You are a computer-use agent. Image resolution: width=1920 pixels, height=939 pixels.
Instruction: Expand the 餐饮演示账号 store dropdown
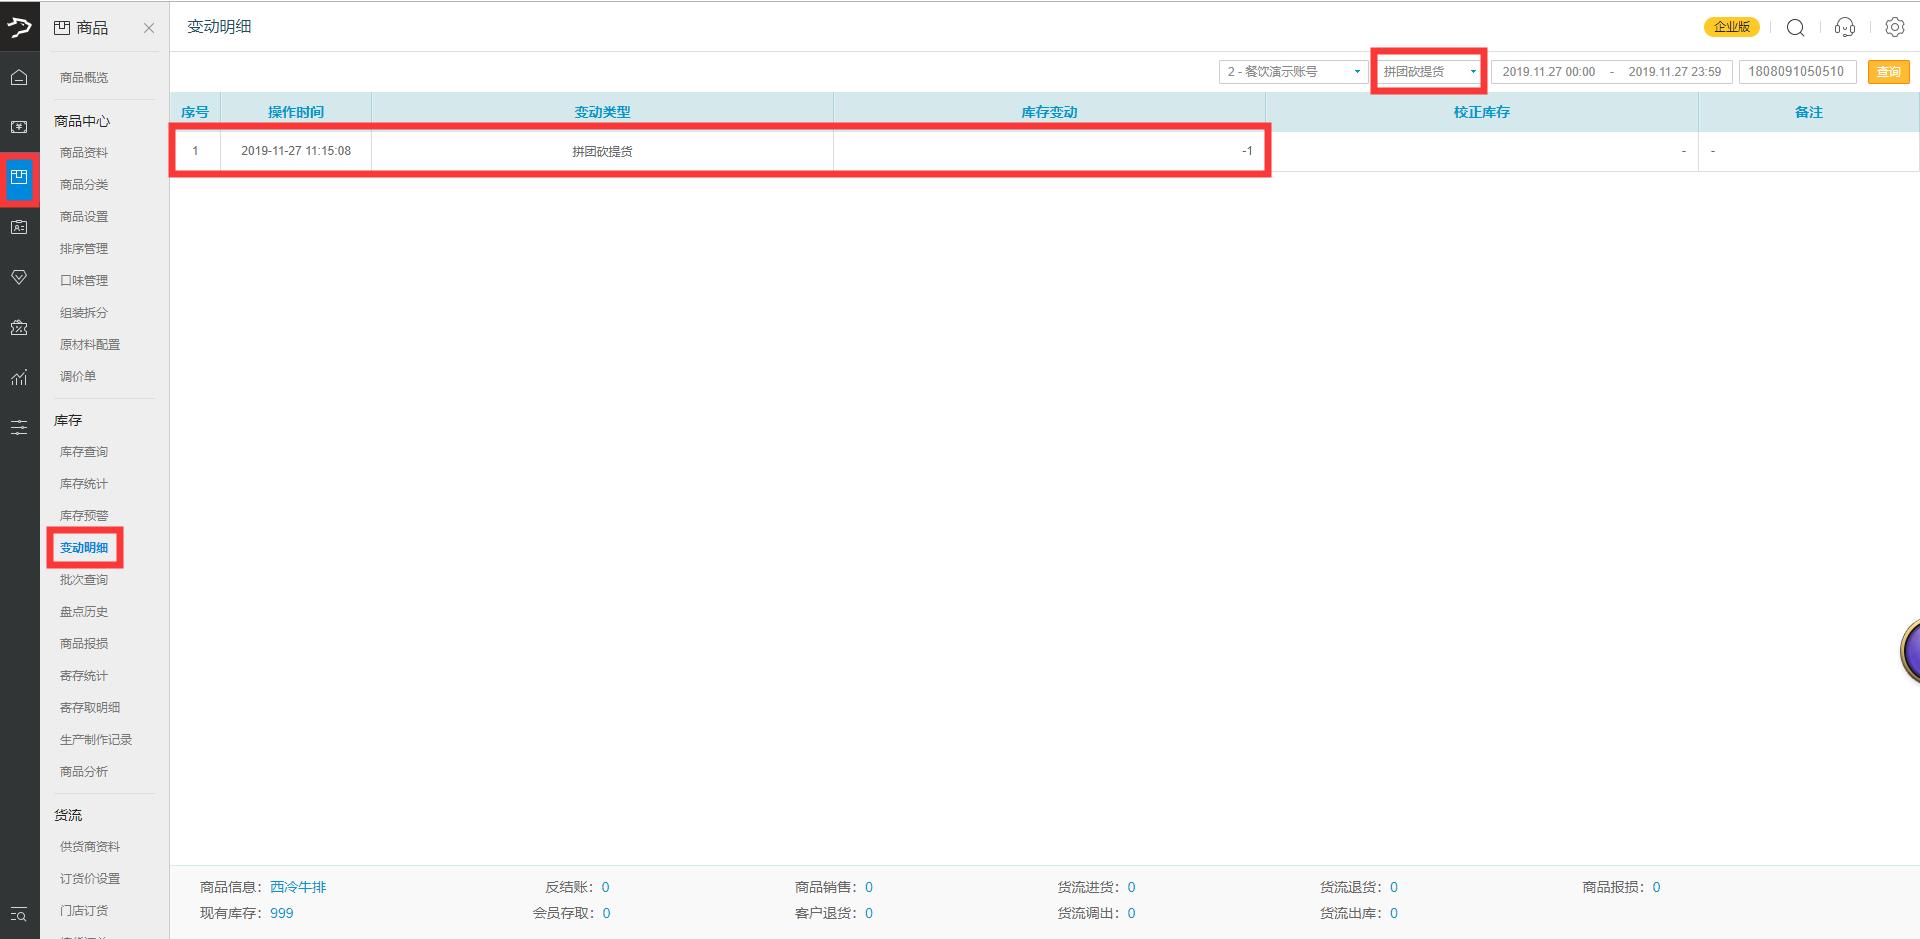pyautogui.click(x=1292, y=72)
